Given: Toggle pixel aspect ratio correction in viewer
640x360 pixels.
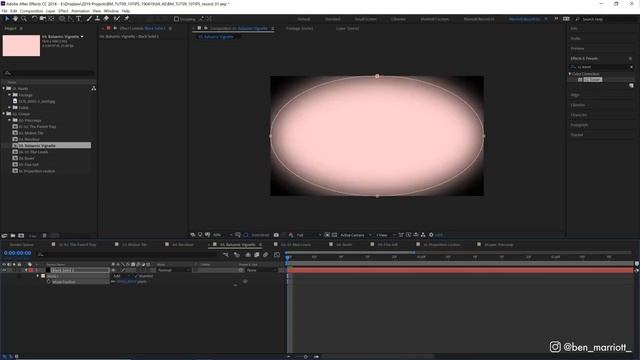Looking at the screenshot, I should click(401, 235).
